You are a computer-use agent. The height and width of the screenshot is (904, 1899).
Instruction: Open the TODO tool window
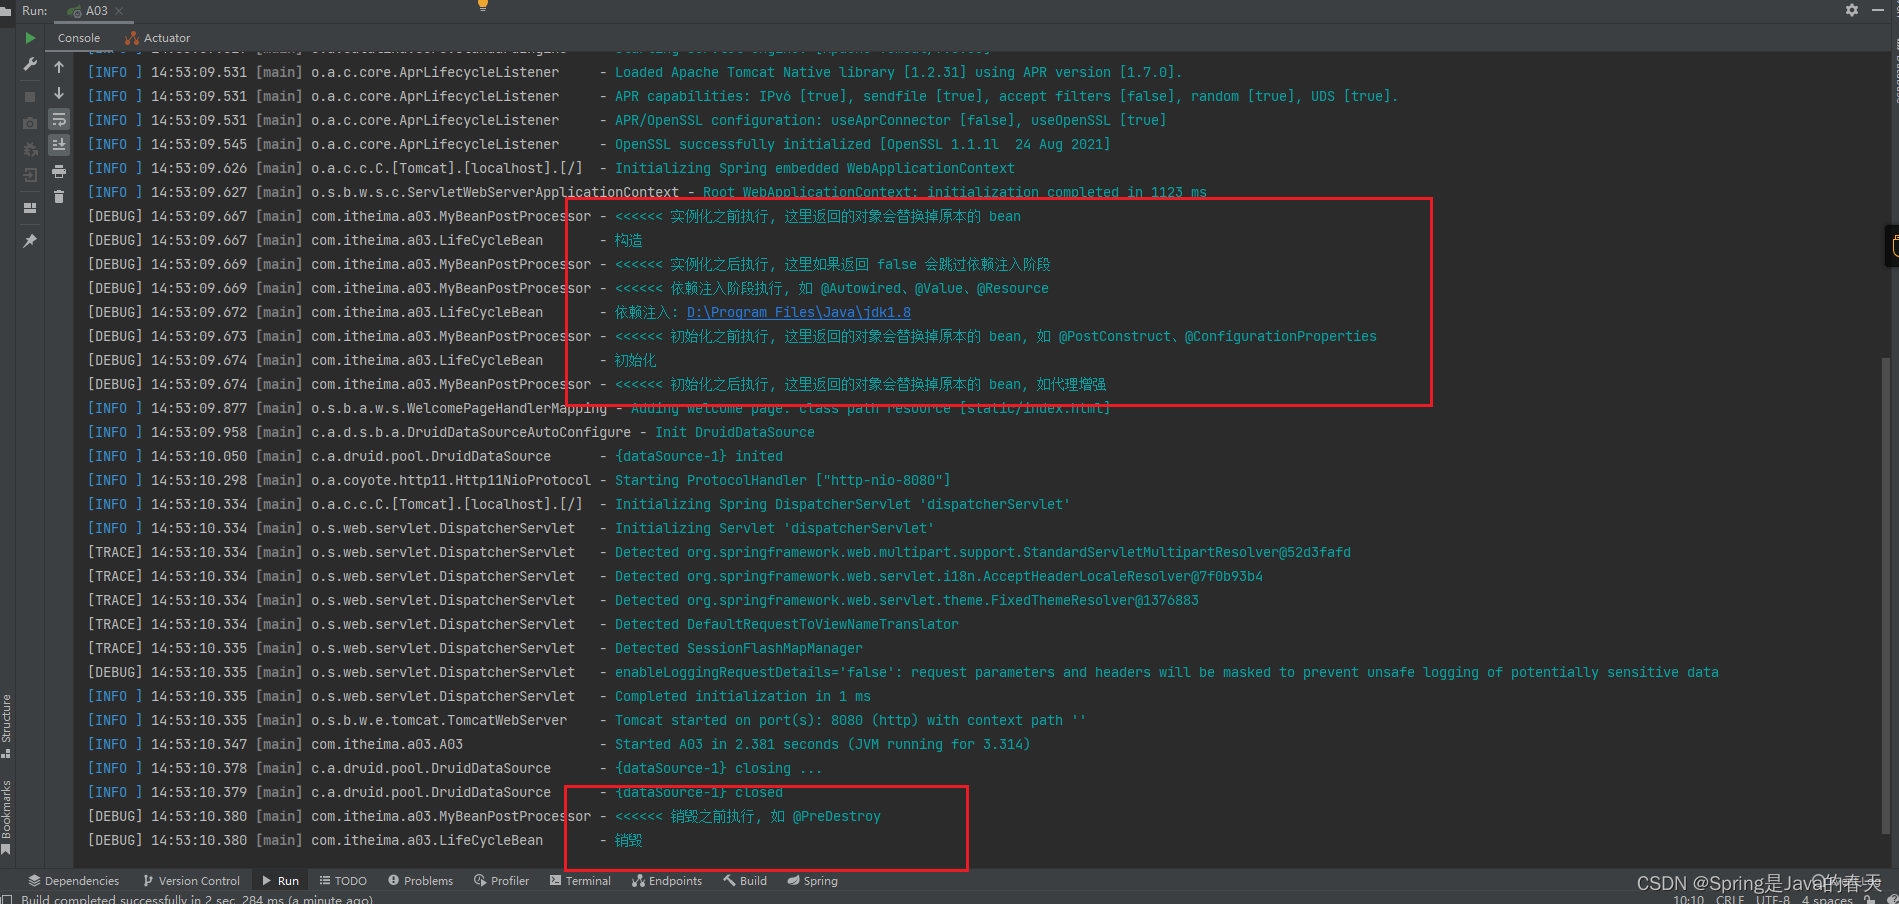[343, 881]
